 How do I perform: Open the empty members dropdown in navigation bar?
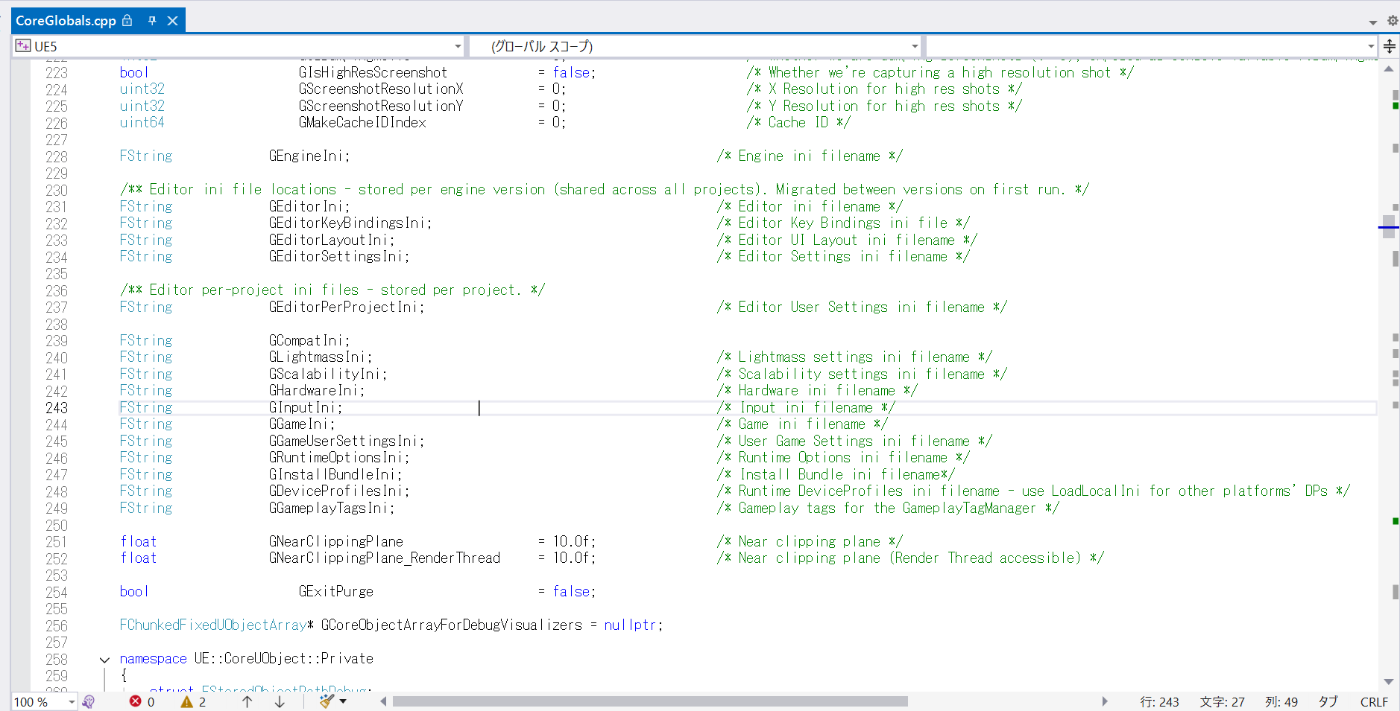tap(1151, 46)
